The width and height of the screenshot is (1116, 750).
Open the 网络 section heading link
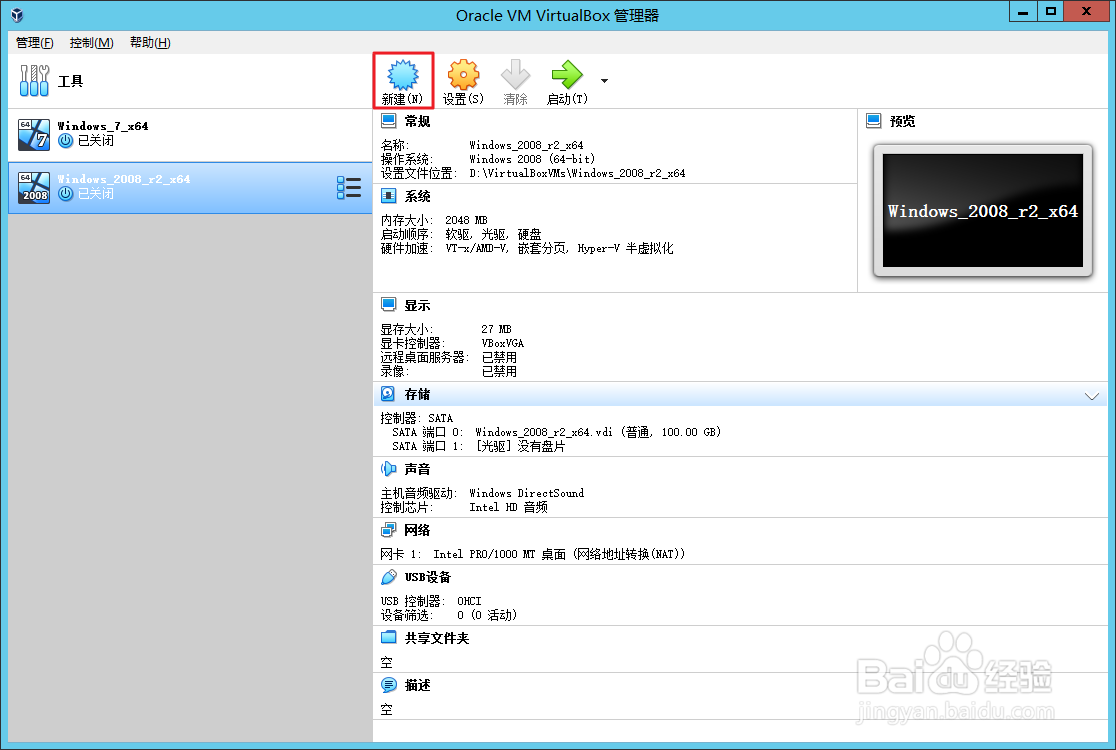coord(418,531)
